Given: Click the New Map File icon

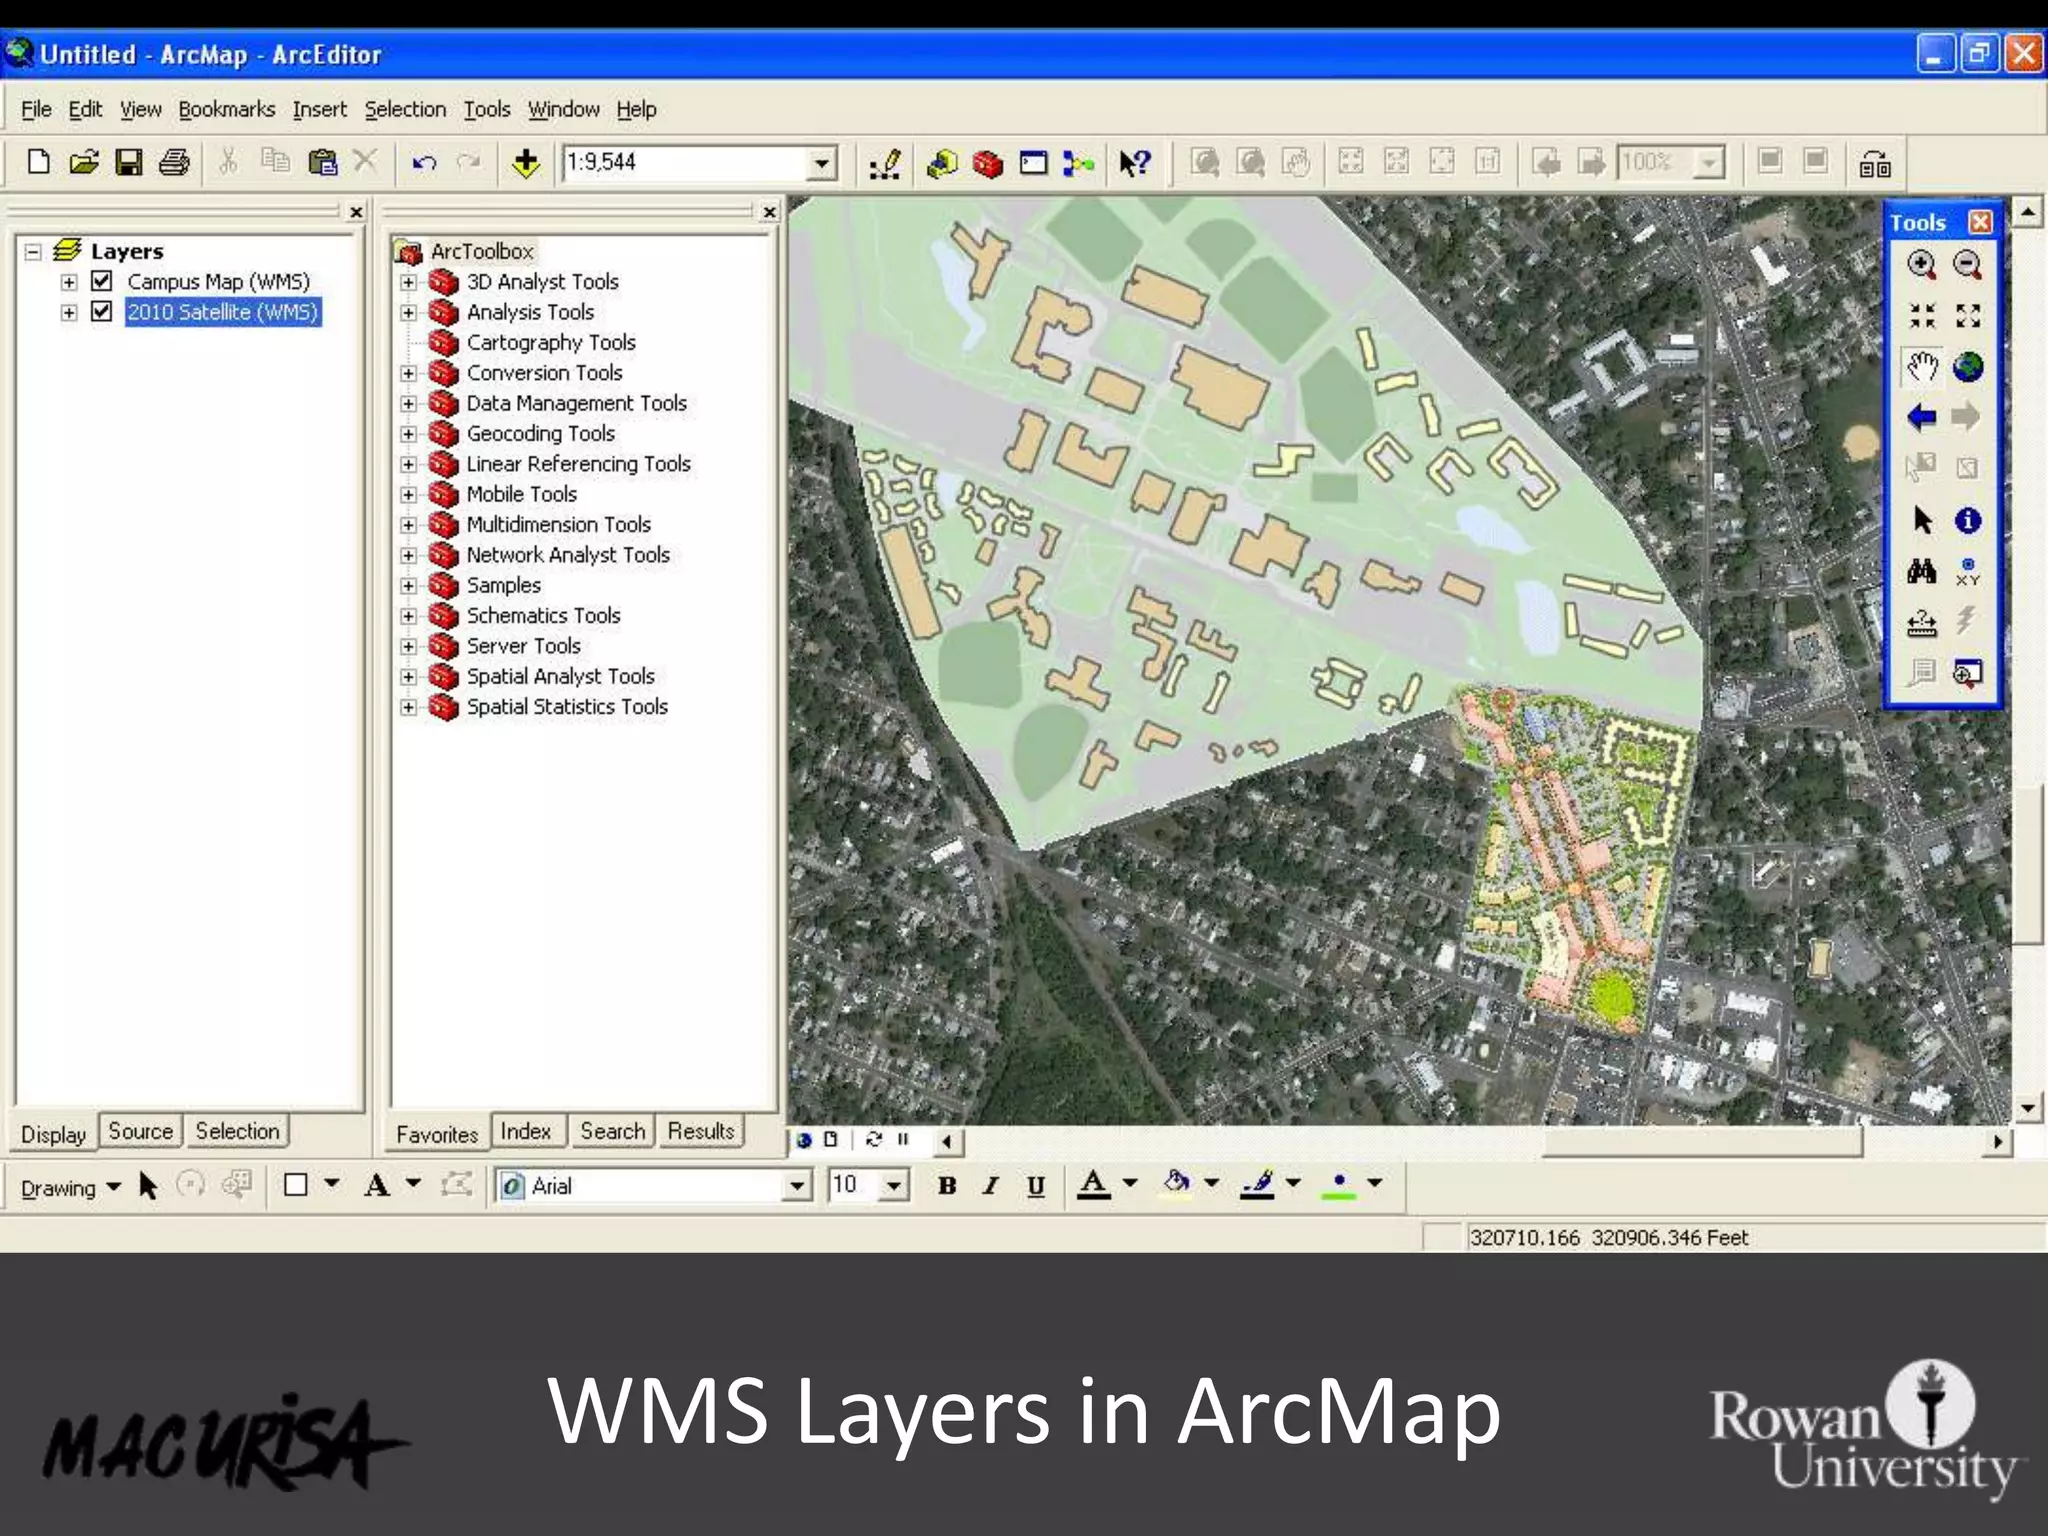Looking at the screenshot, I should [x=38, y=162].
